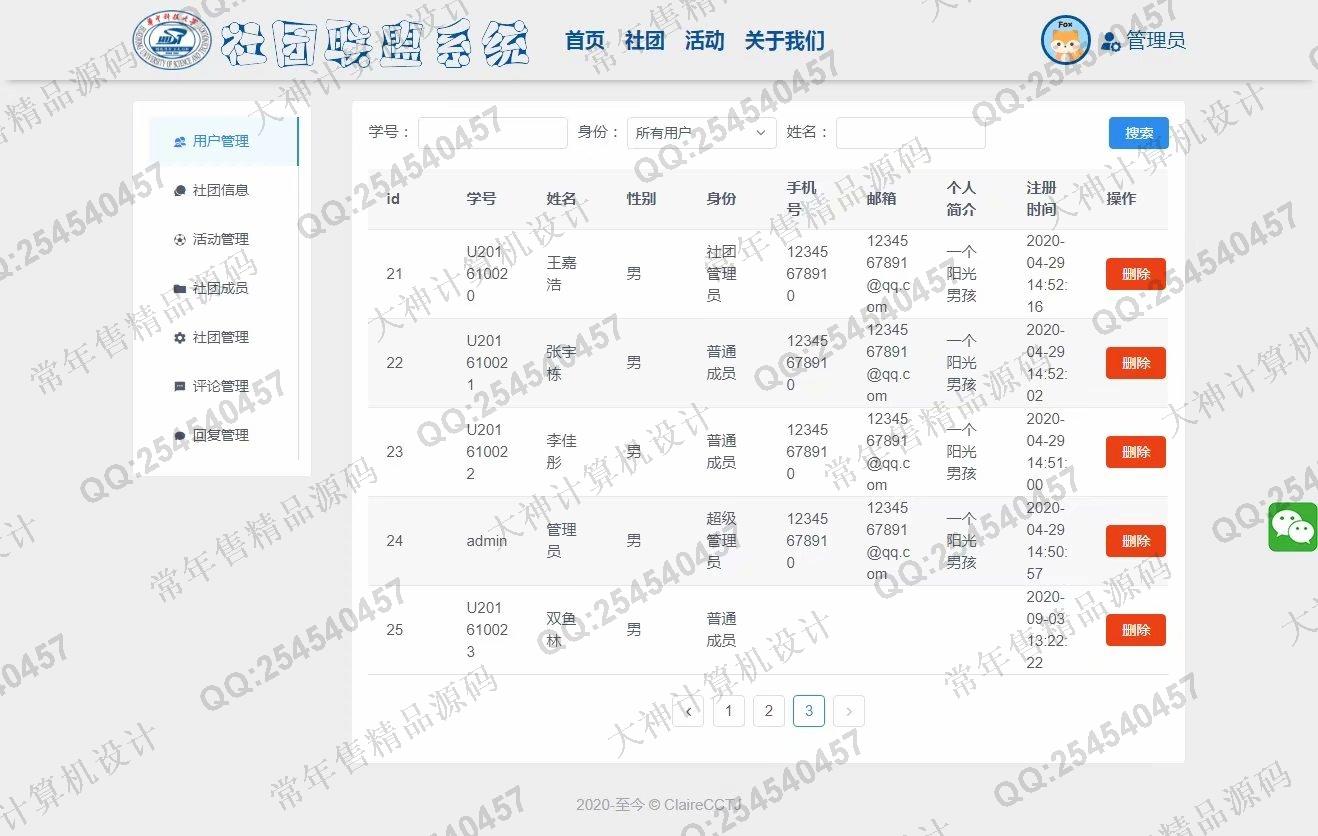Open 关于我们 in top navigation
1318x836 pixels.
coord(785,41)
